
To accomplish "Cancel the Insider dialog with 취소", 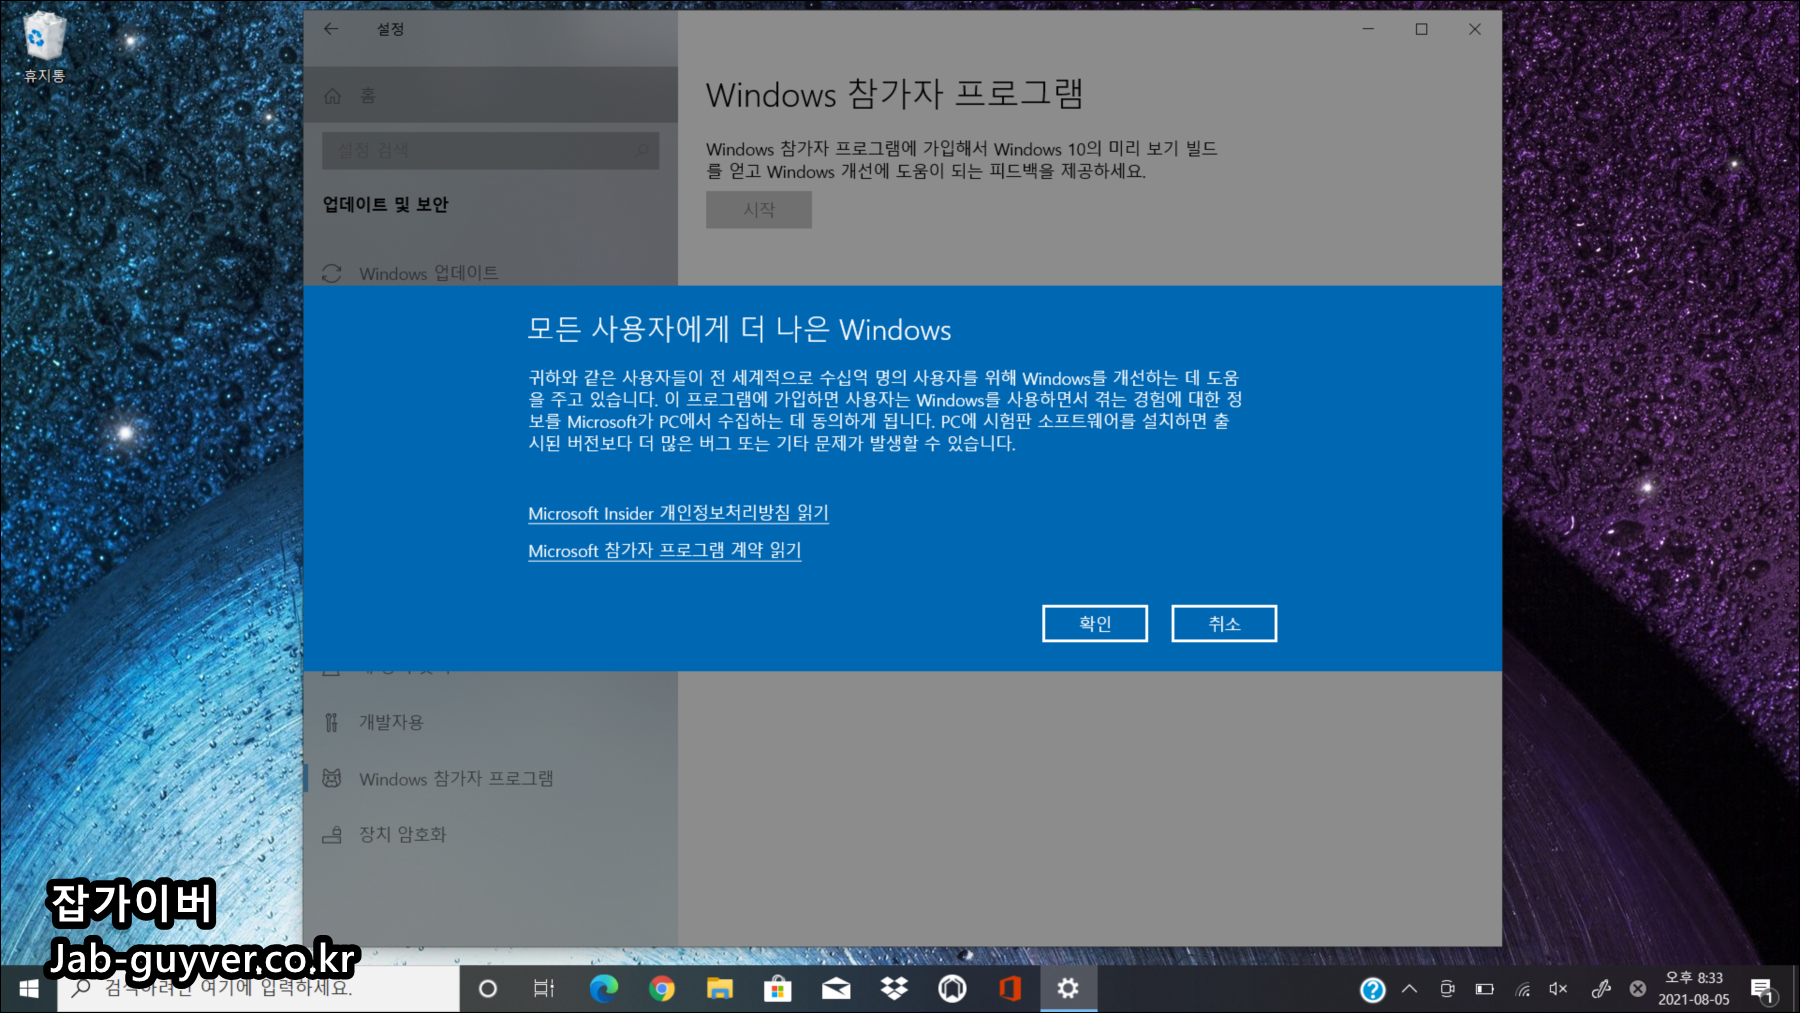I will click(x=1224, y=623).
